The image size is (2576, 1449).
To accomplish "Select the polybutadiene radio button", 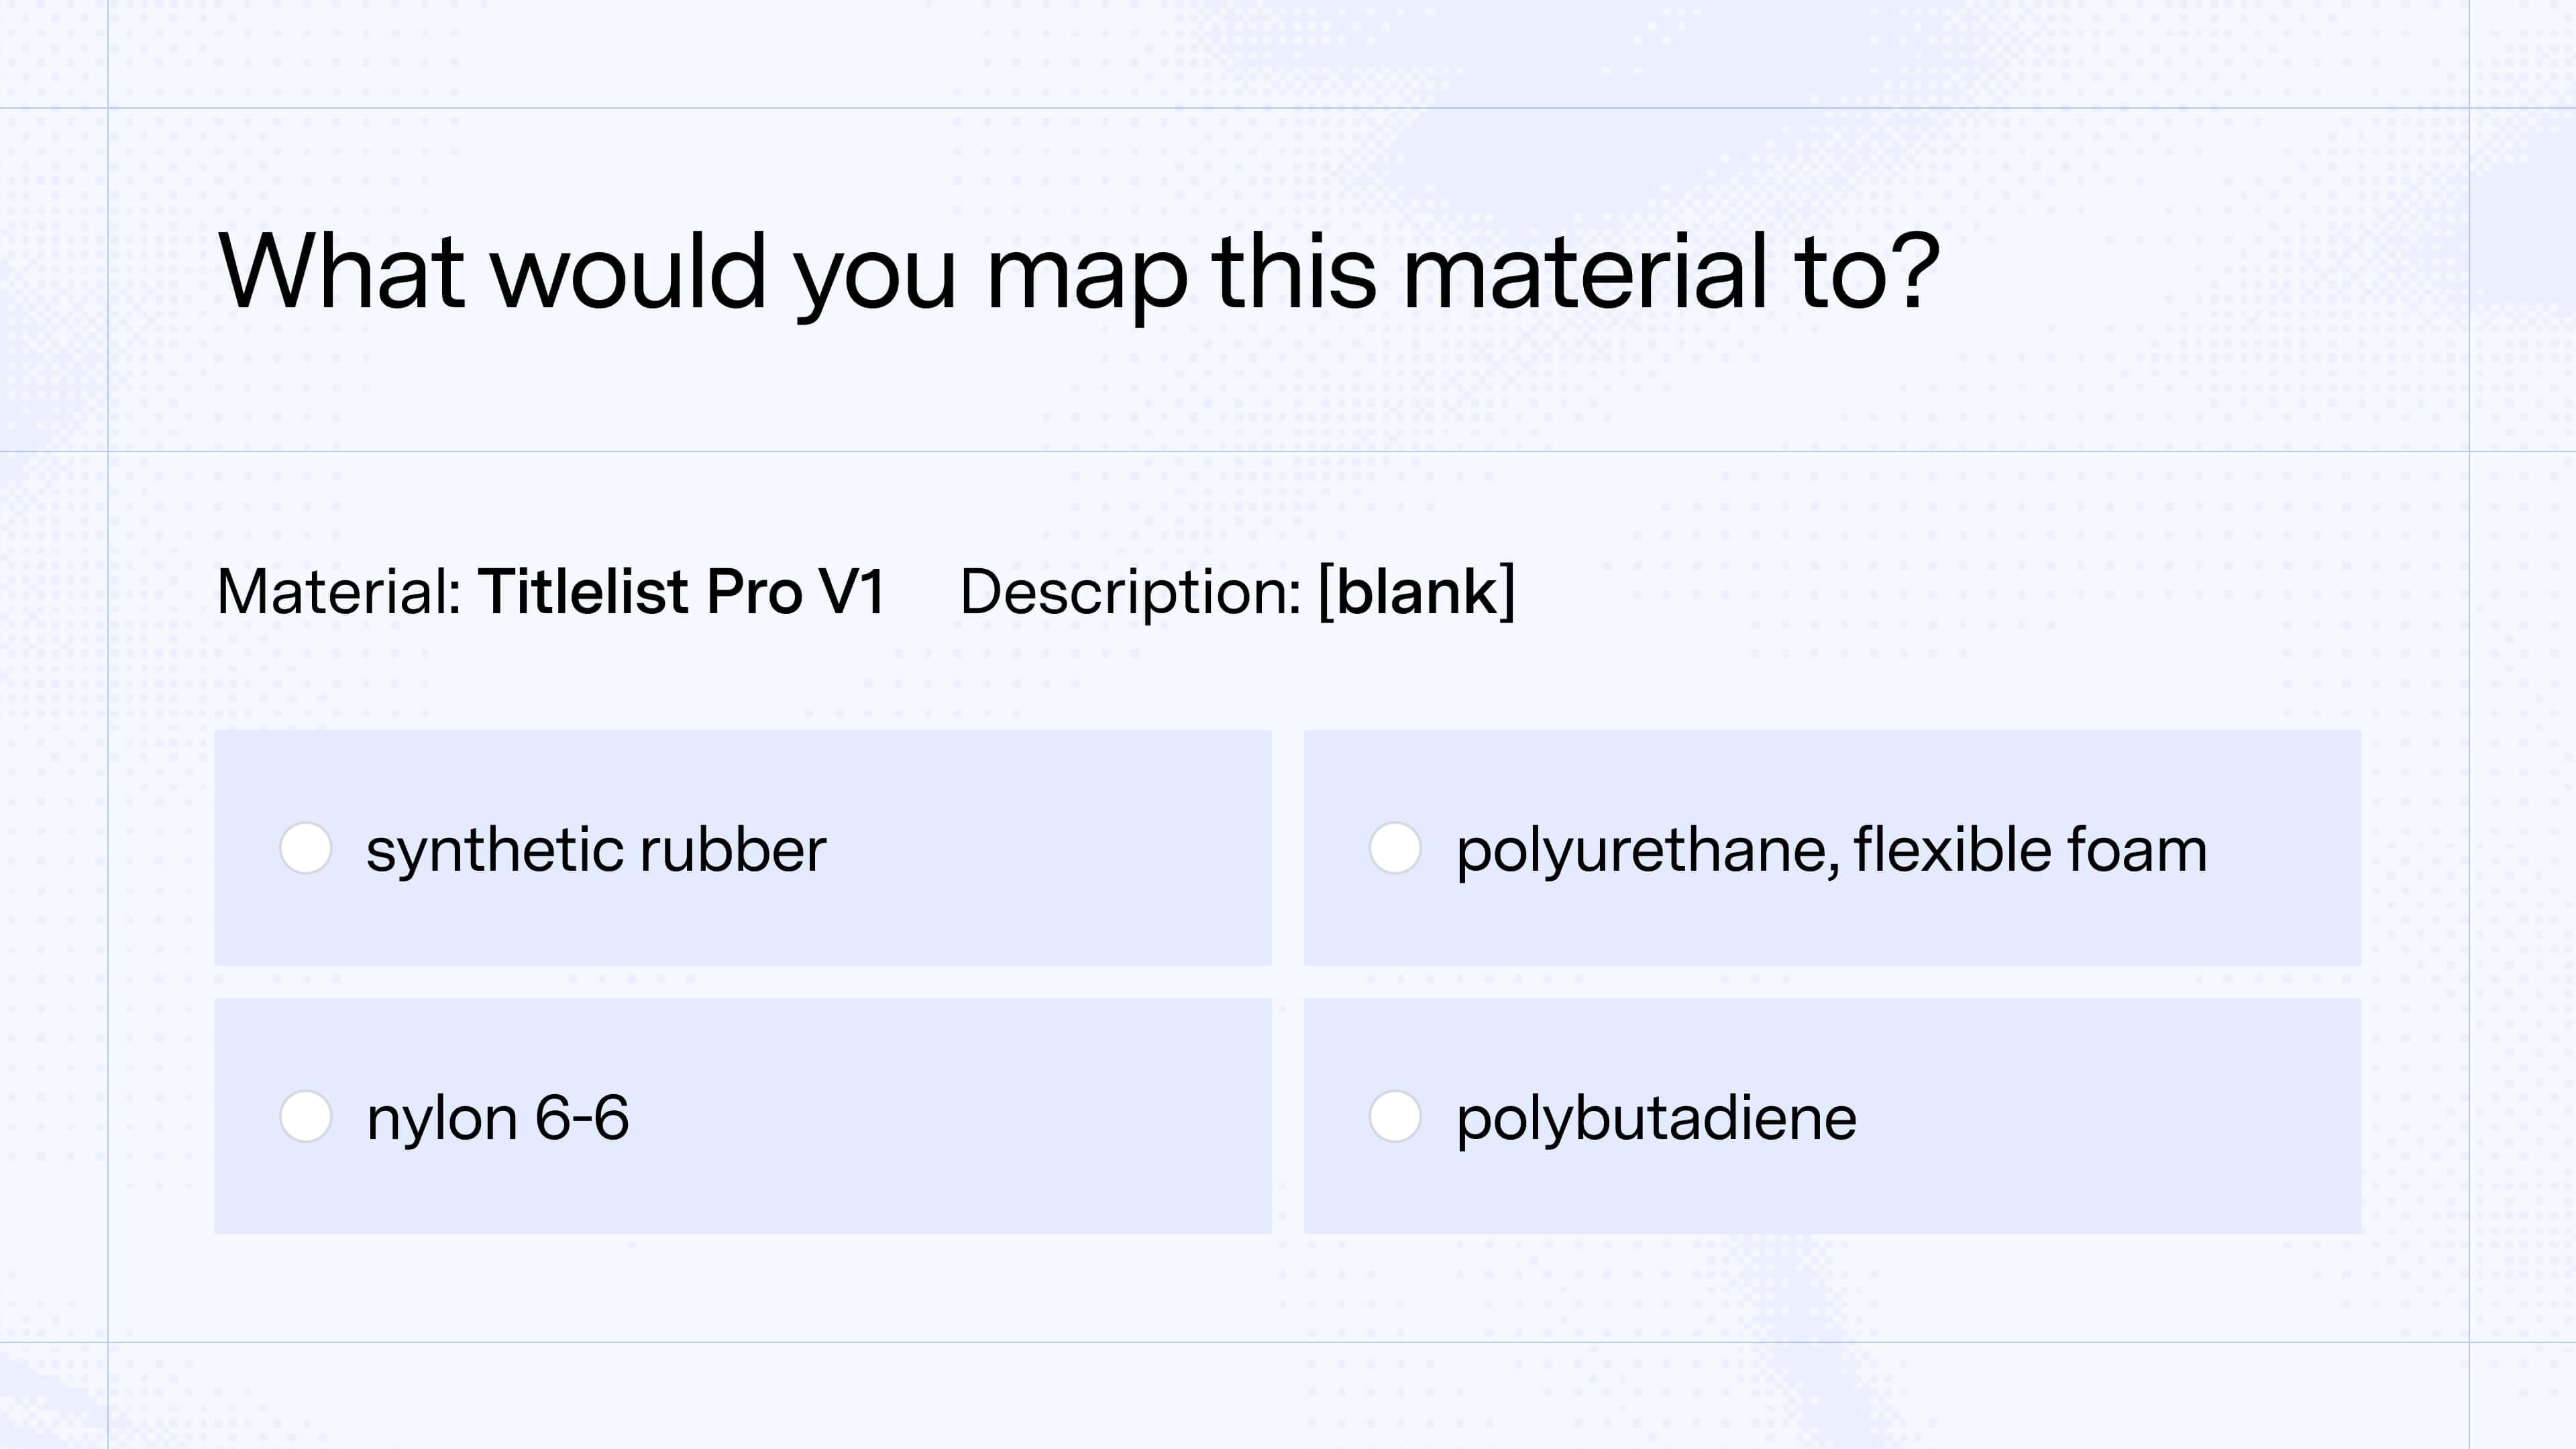I will click(x=1394, y=1117).
